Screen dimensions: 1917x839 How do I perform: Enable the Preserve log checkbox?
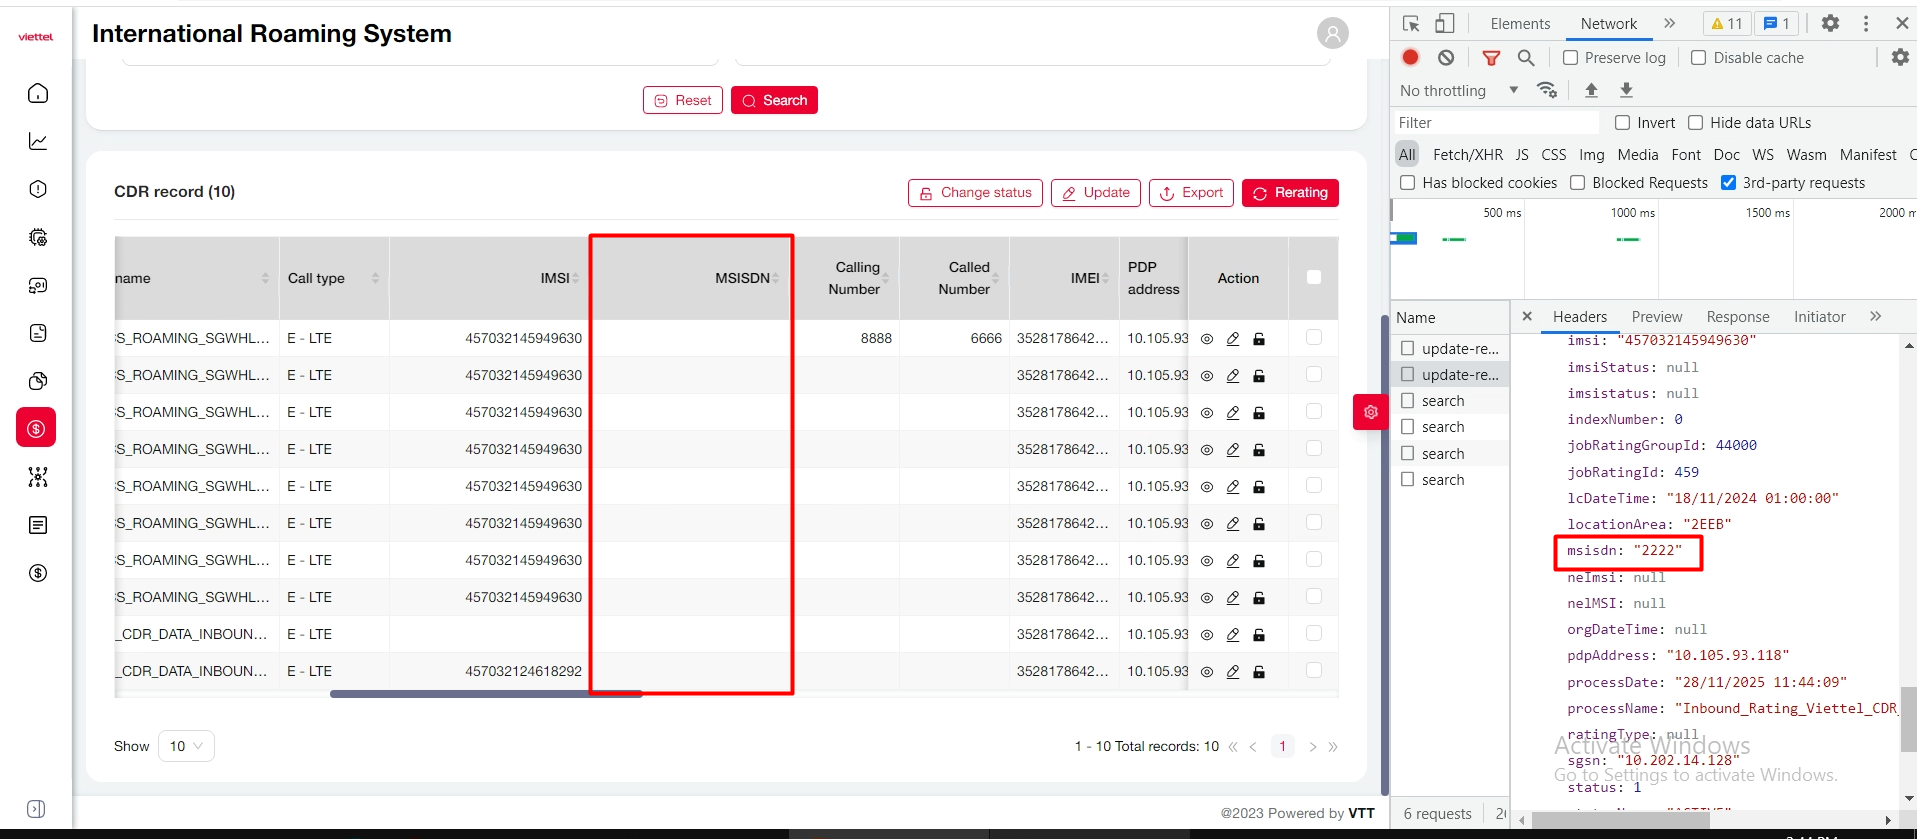pyautogui.click(x=1571, y=58)
